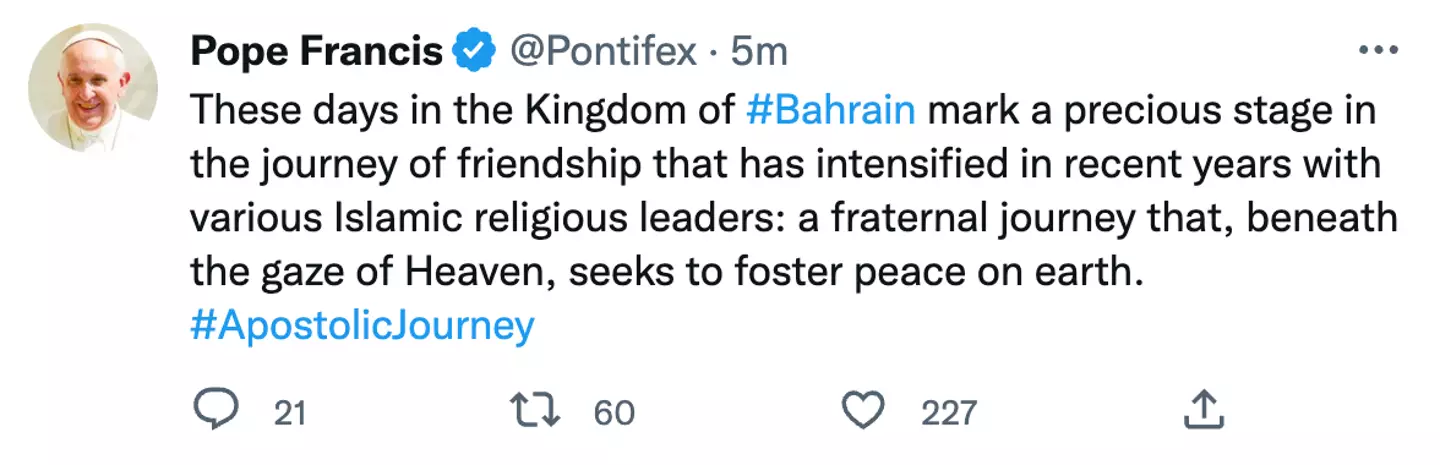Open the three-dot more options menu
The width and height of the screenshot is (1440, 465).
click(1379, 49)
